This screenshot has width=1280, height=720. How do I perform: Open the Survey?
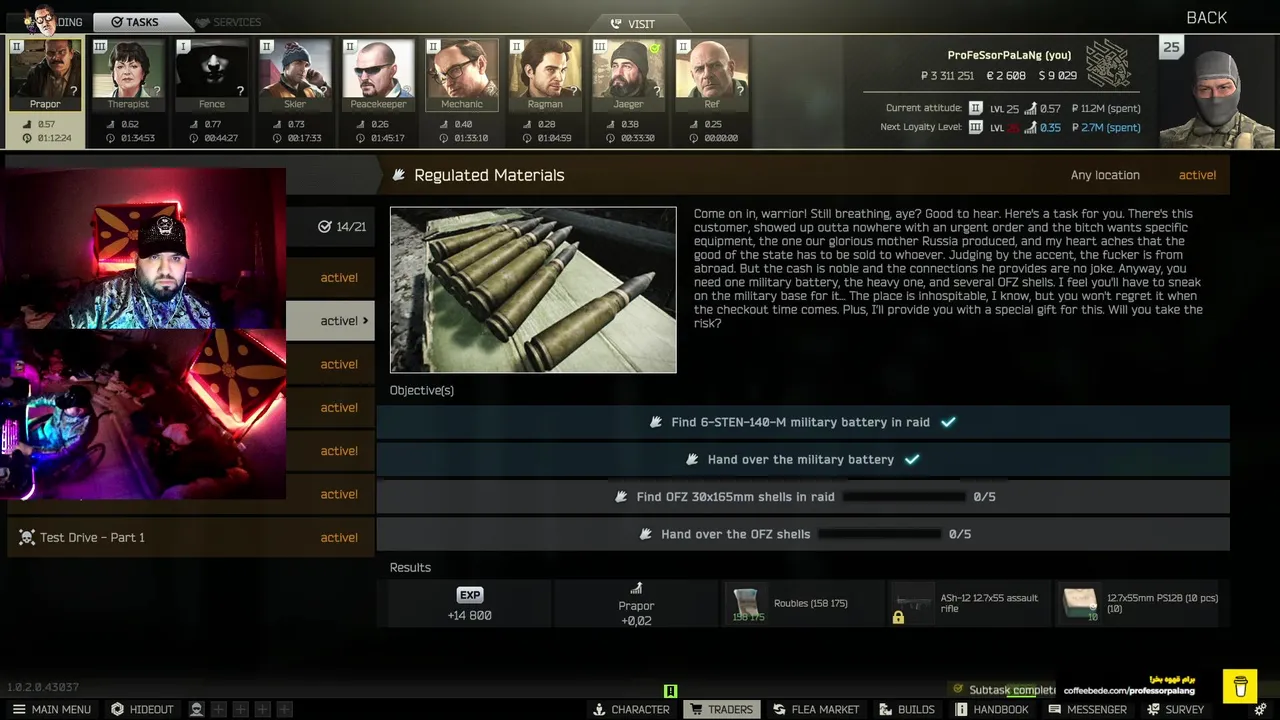coord(1175,709)
